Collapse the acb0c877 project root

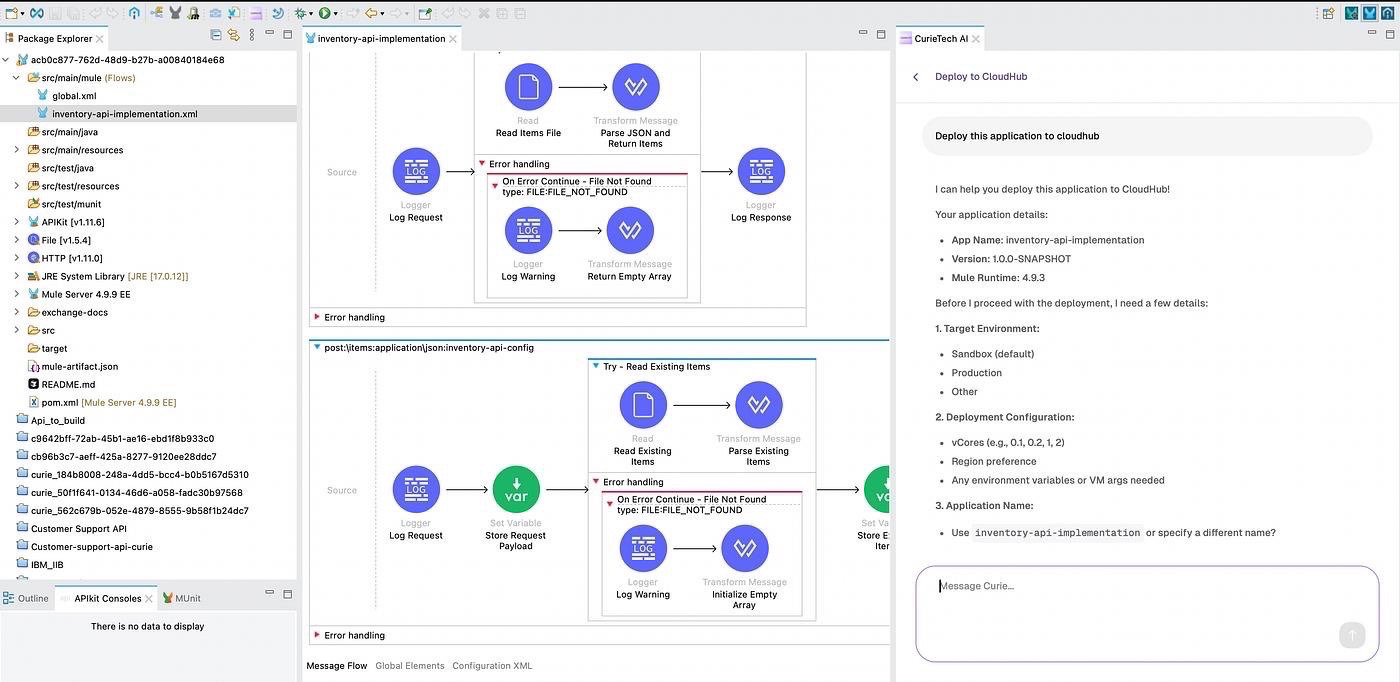(x=6, y=60)
